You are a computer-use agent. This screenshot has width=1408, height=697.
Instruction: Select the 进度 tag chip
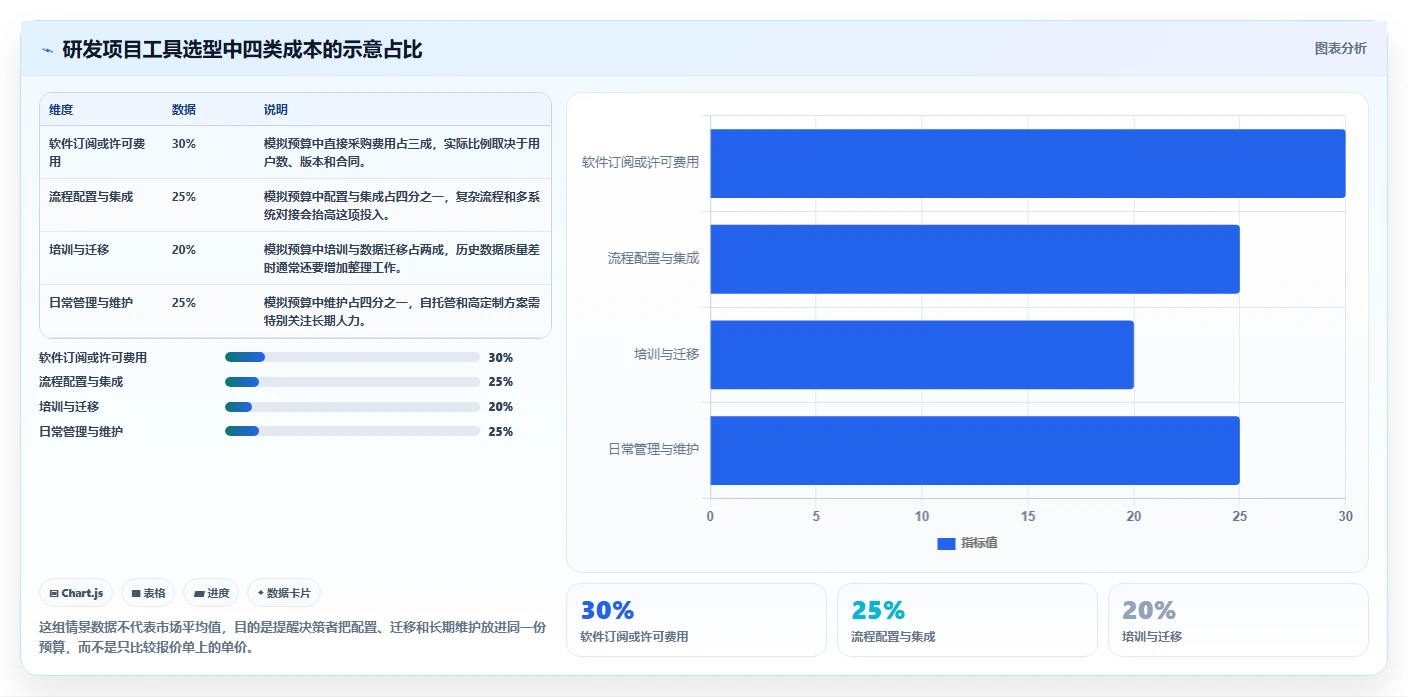211,593
